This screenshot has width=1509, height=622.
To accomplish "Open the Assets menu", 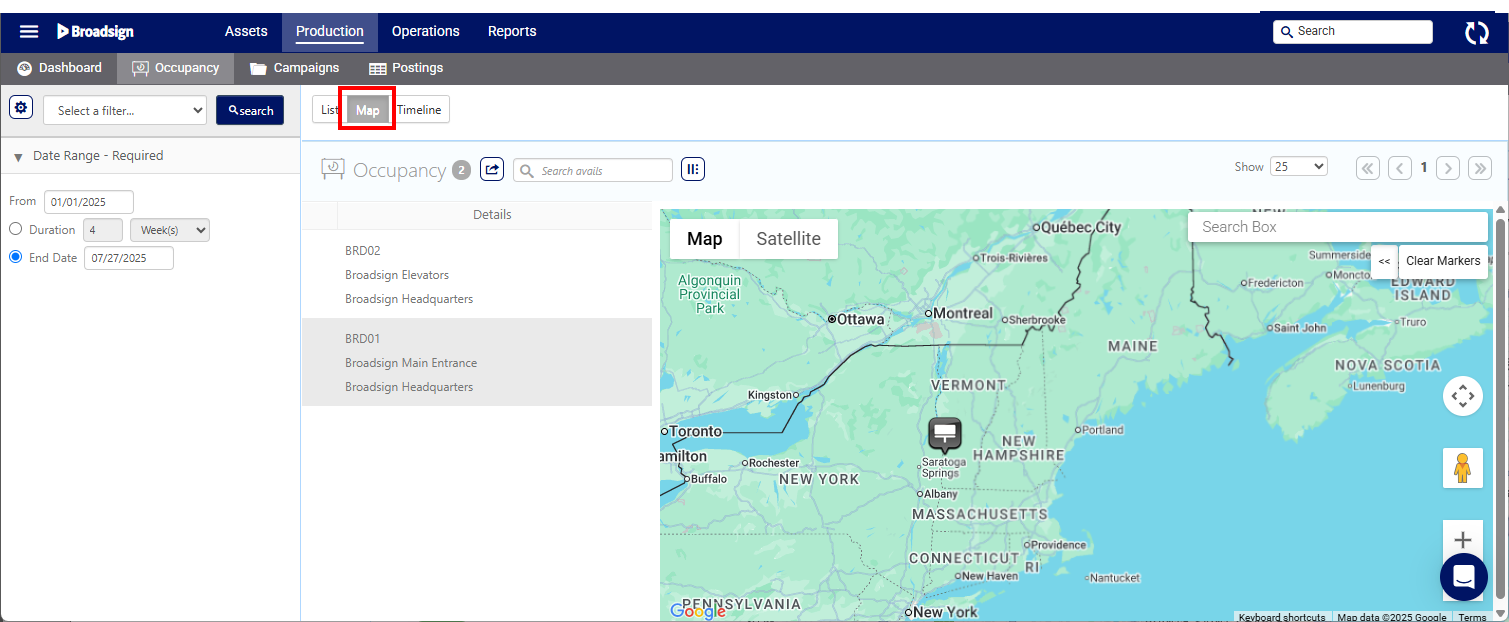I will (246, 31).
